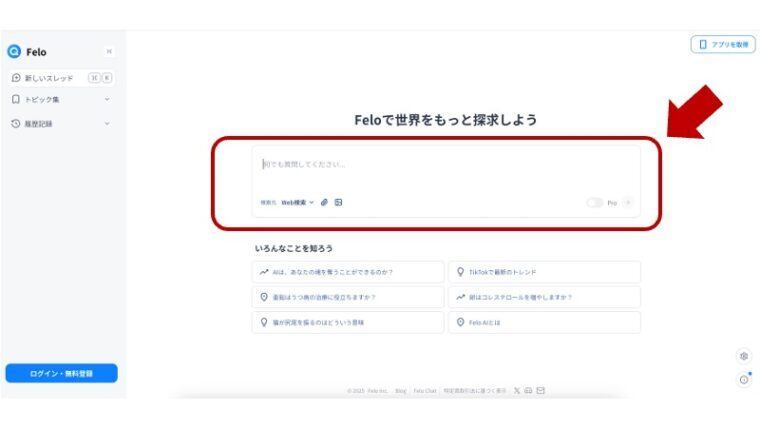Collapse the sidebar with the arrow icon
The image size is (760, 428).
pyautogui.click(x=109, y=51)
